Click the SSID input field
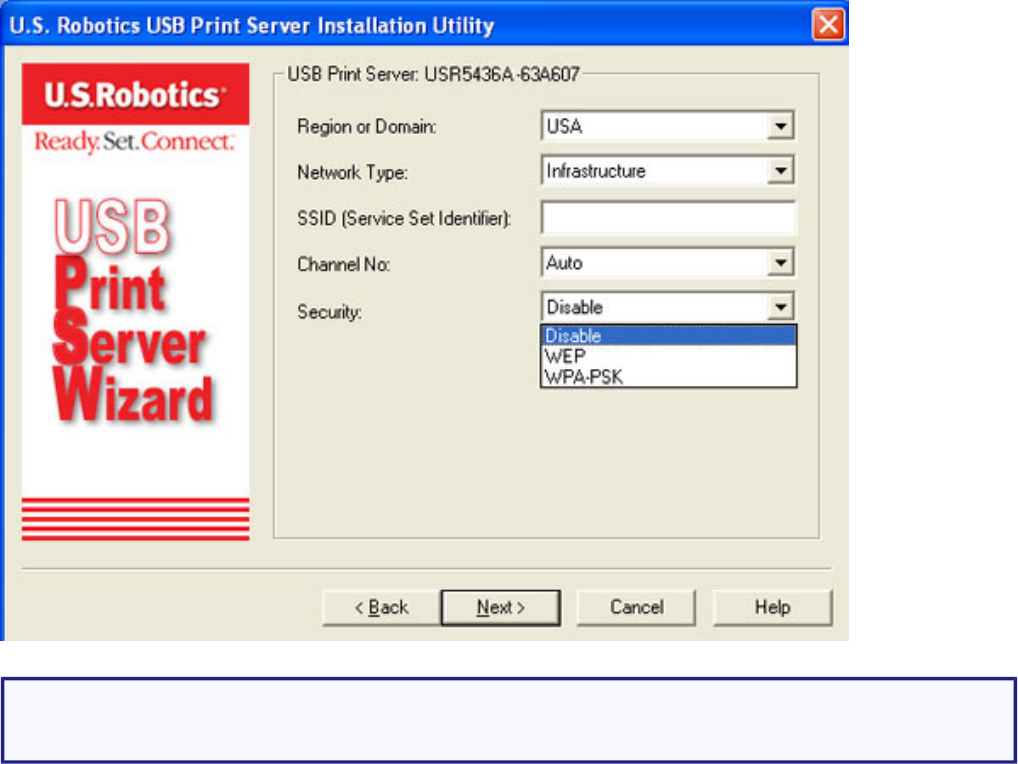This screenshot has width=1018, height=764. pos(668,217)
